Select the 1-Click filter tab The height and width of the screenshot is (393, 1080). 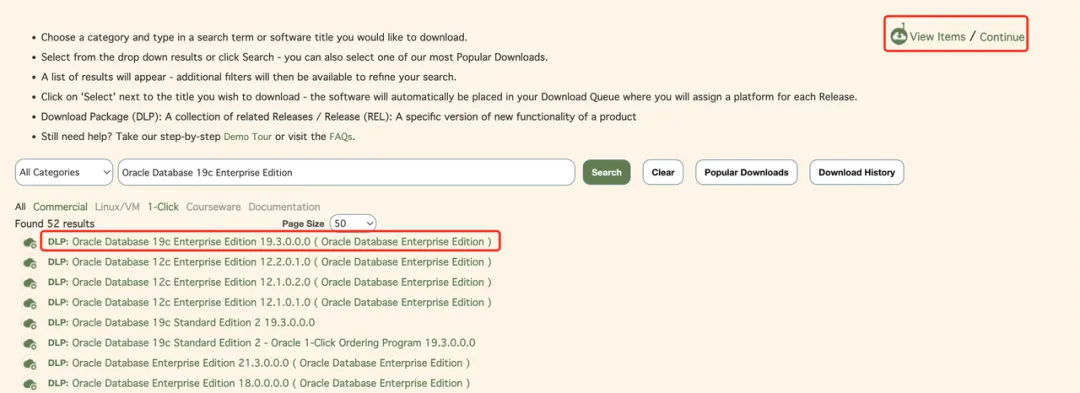tap(163, 206)
